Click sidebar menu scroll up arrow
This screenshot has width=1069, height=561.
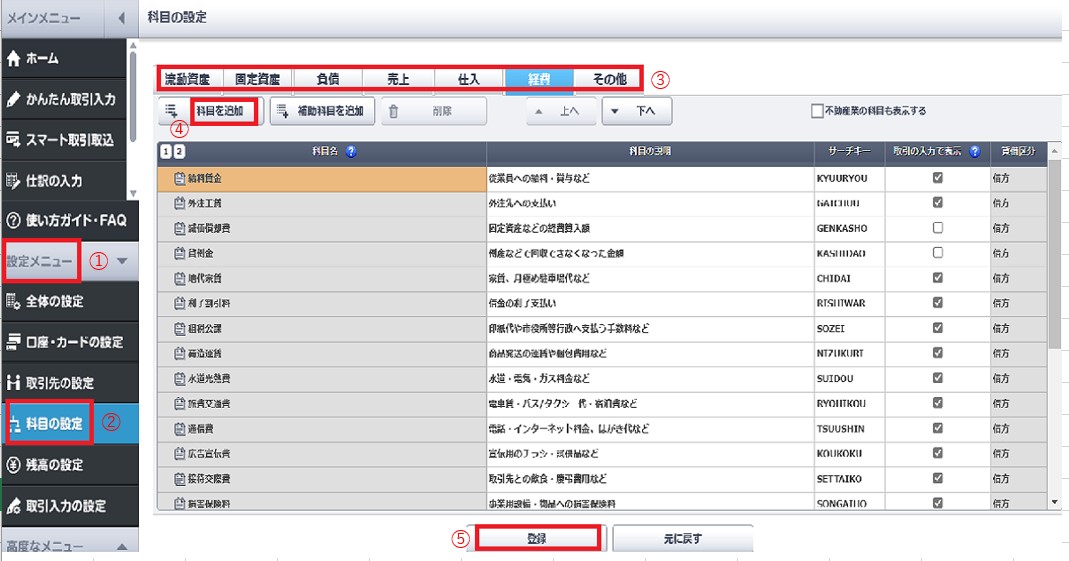tap(133, 46)
